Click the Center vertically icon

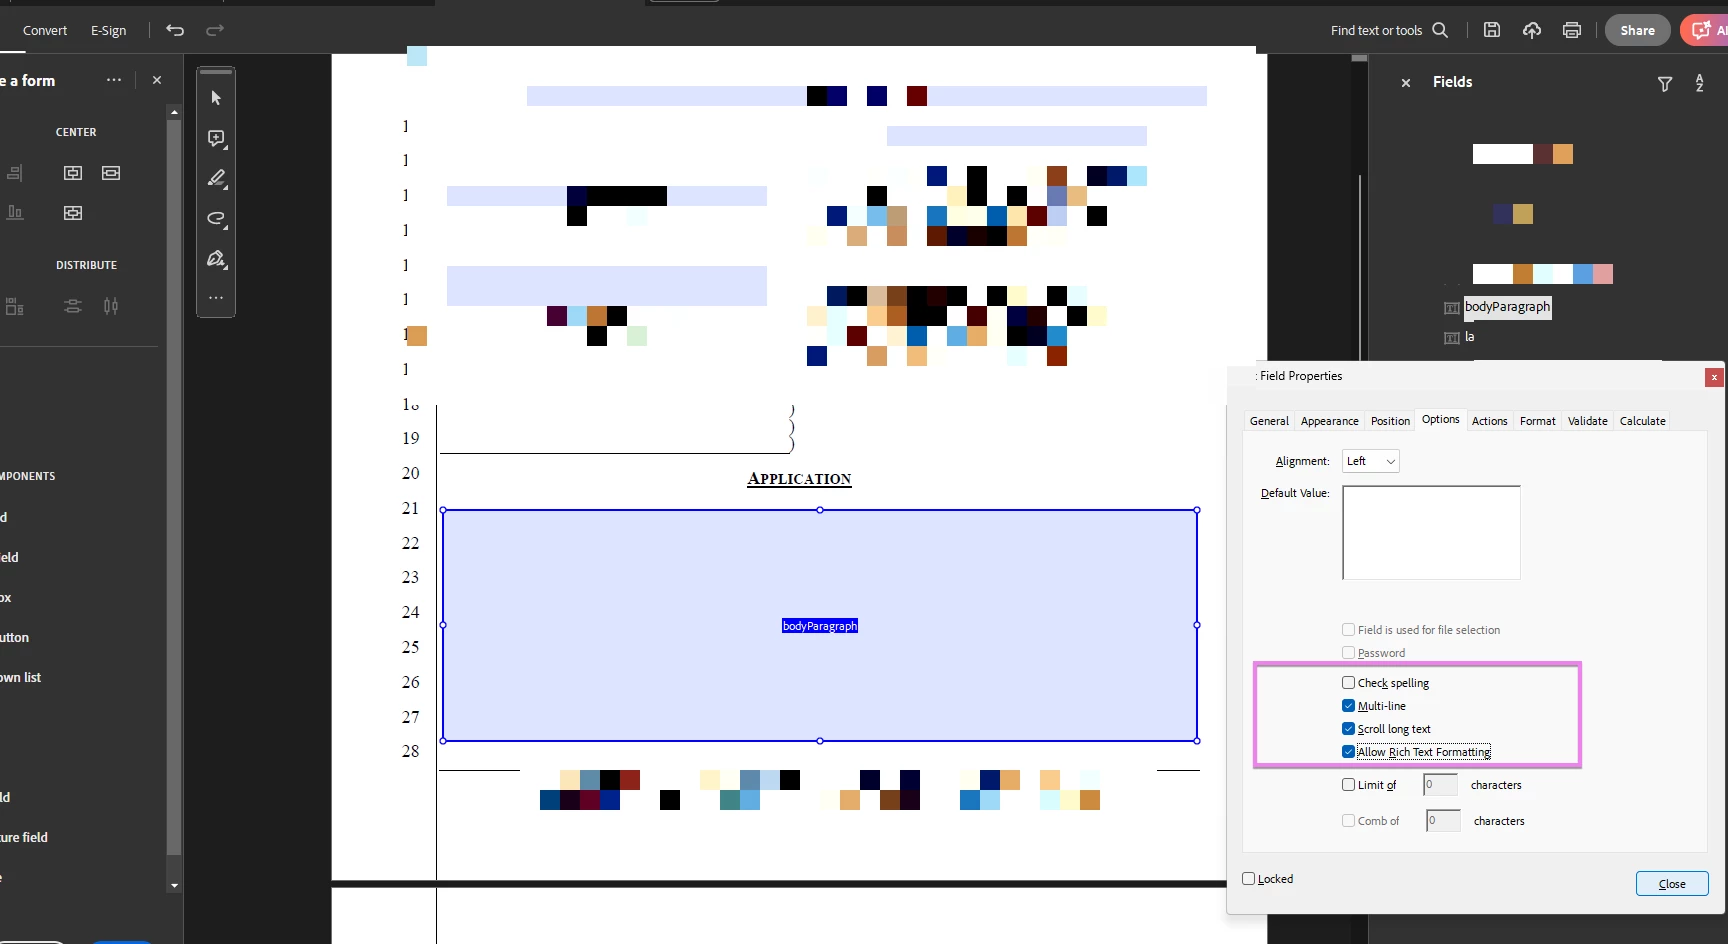coord(73,173)
